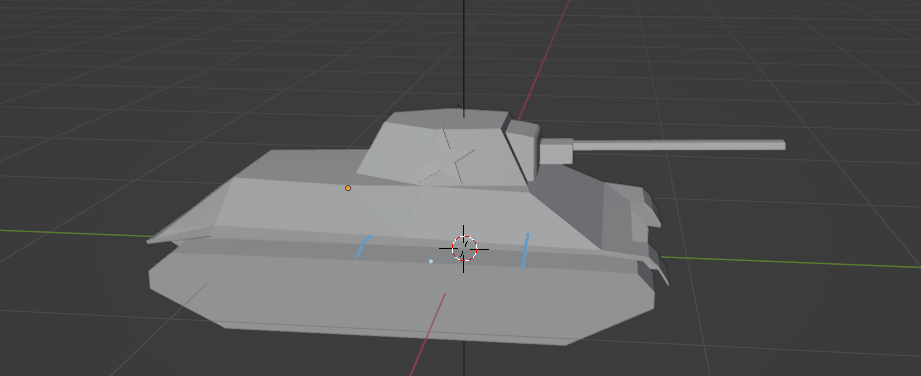The height and width of the screenshot is (376, 921).
Task: Select the tank's gun barrel
Action: 678,146
